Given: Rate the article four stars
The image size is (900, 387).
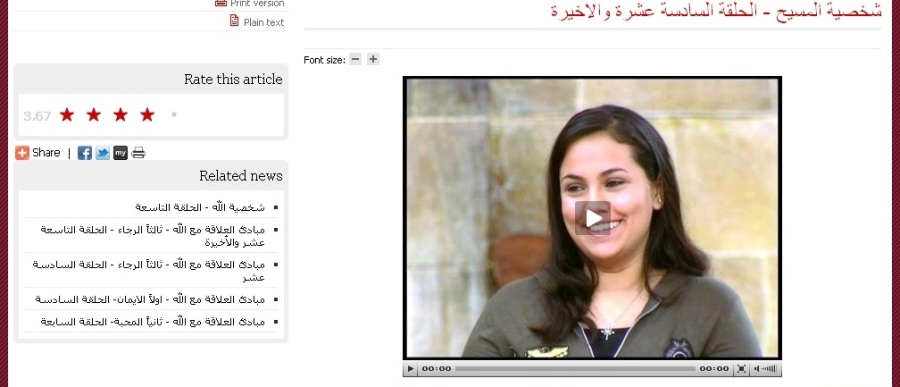Looking at the screenshot, I should coord(147,115).
